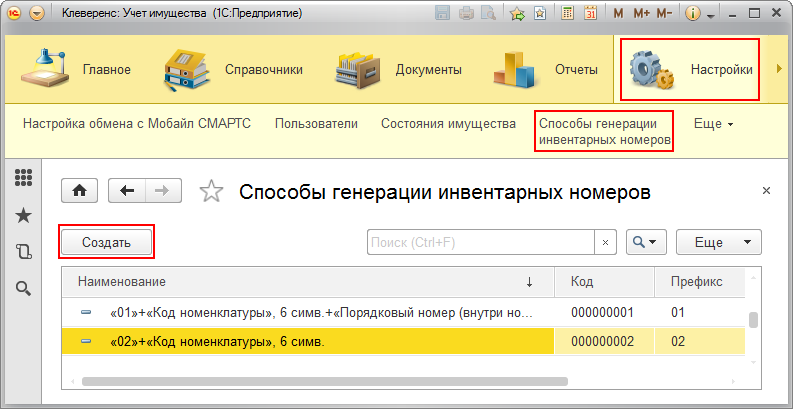Open the Calculator icon
Screen dimensions: 793x409
[567, 14]
